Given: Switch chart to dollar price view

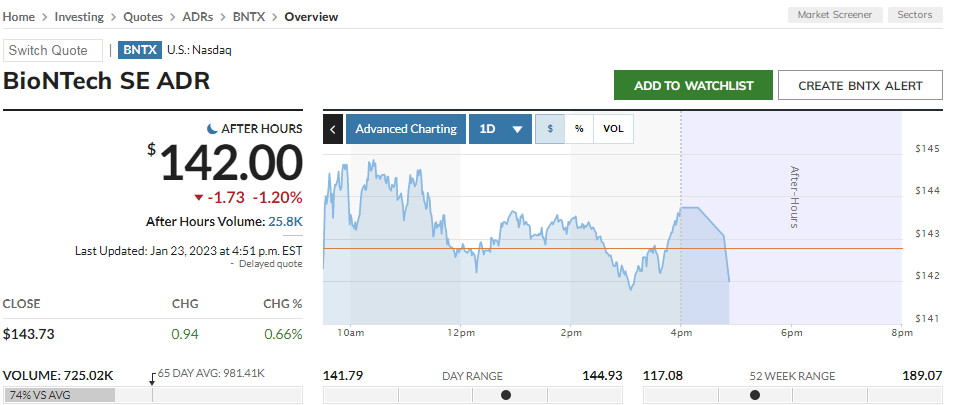Looking at the screenshot, I should click(549, 129).
